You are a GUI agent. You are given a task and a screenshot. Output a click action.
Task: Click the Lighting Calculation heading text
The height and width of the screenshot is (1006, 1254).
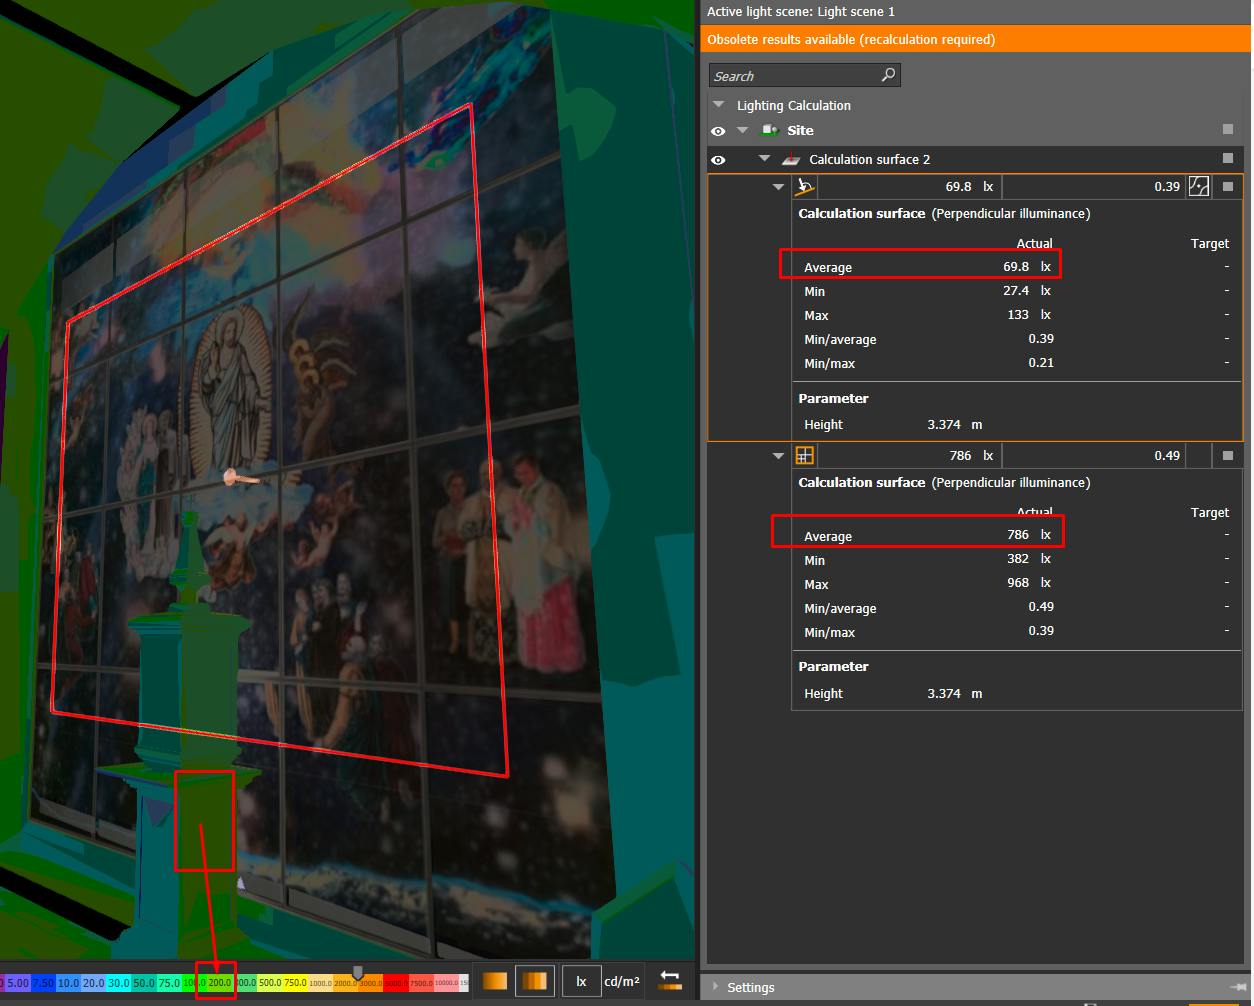pyautogui.click(x=794, y=105)
